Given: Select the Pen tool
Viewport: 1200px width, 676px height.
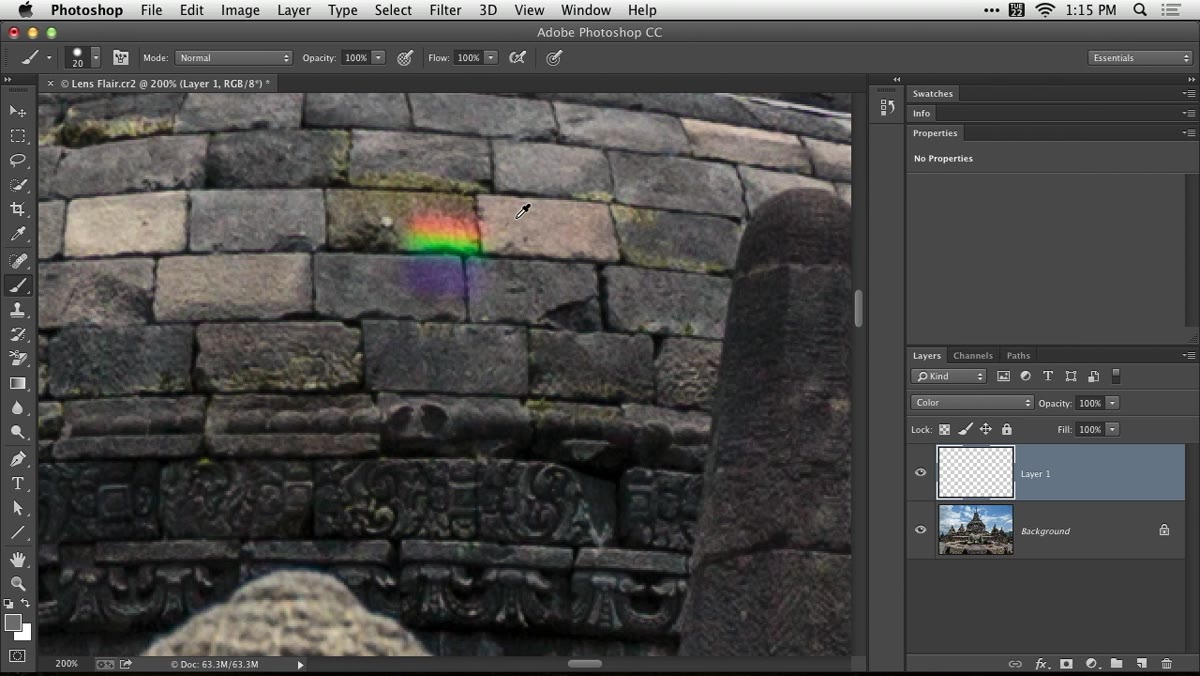Looking at the screenshot, I should point(18,459).
